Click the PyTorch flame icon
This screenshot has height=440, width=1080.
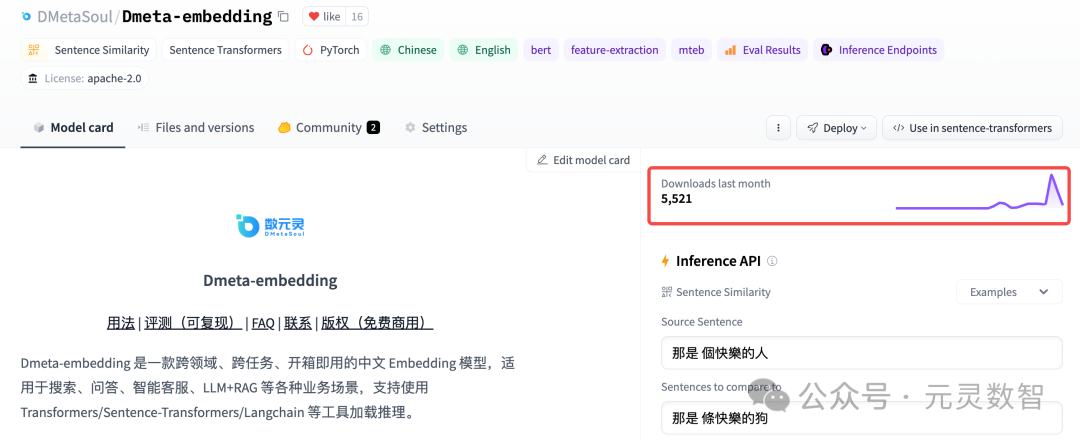(307, 50)
